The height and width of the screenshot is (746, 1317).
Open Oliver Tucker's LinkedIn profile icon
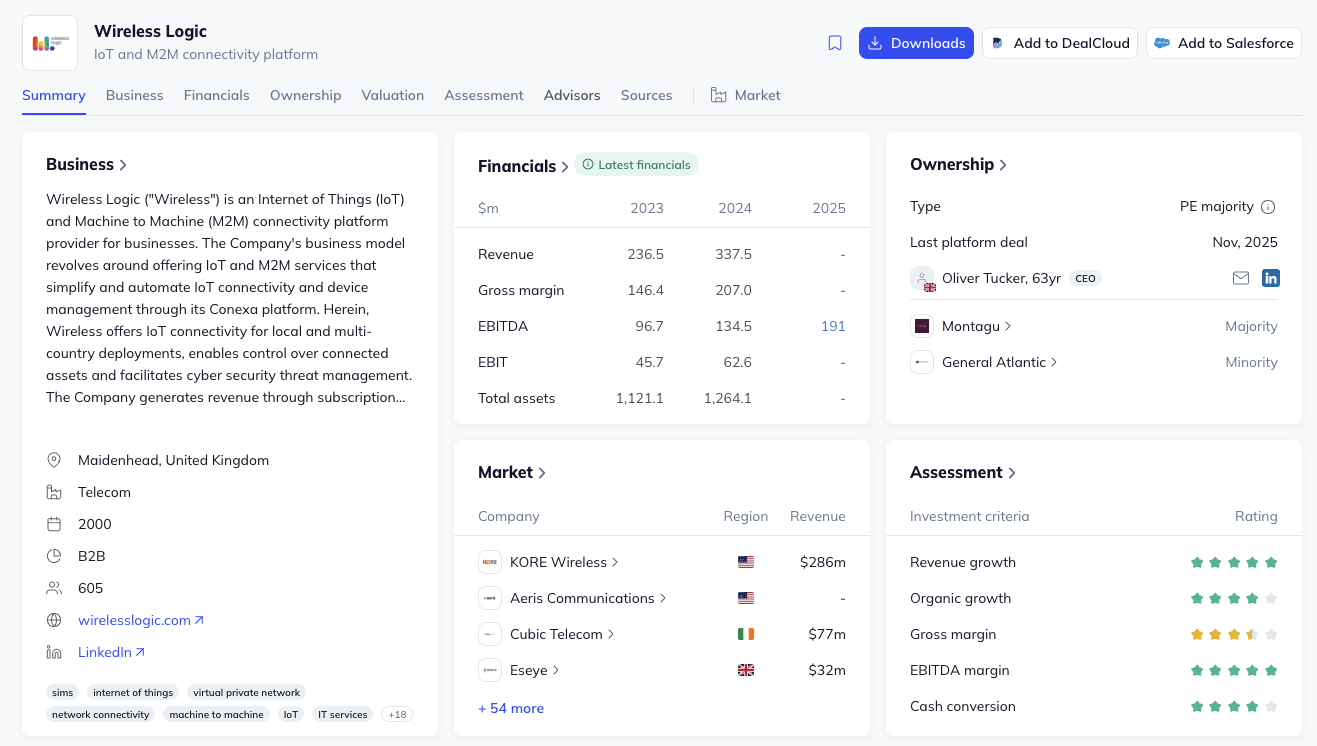[x=1271, y=278]
